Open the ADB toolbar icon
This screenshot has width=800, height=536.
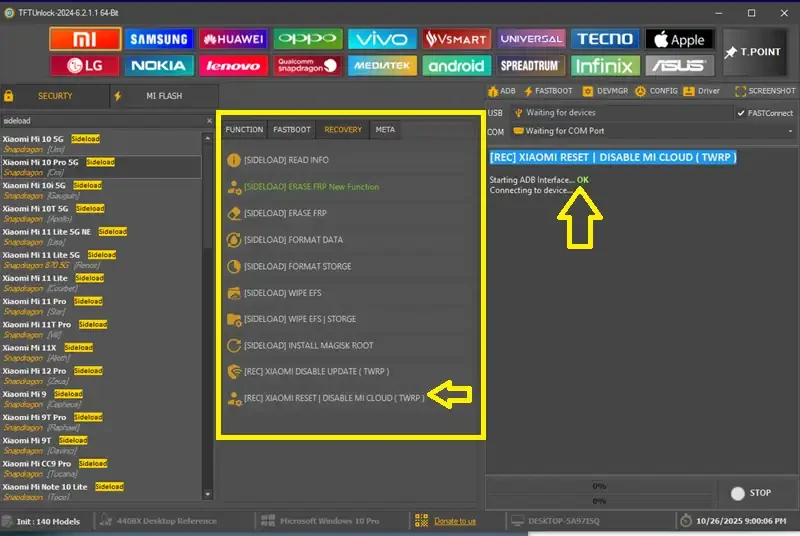point(502,90)
